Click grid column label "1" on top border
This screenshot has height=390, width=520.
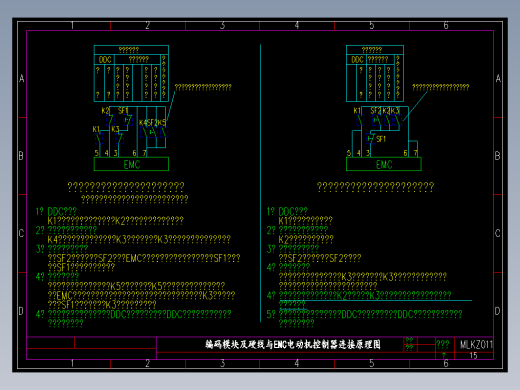(72, 25)
